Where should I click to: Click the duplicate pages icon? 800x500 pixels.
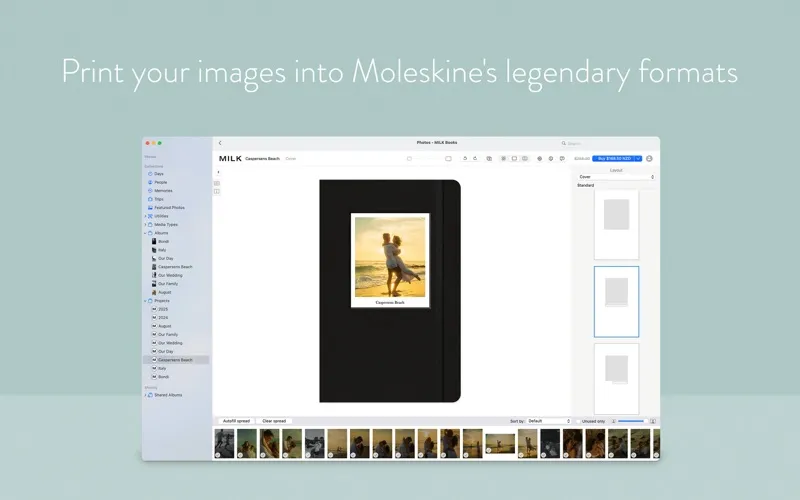pyautogui.click(x=489, y=159)
